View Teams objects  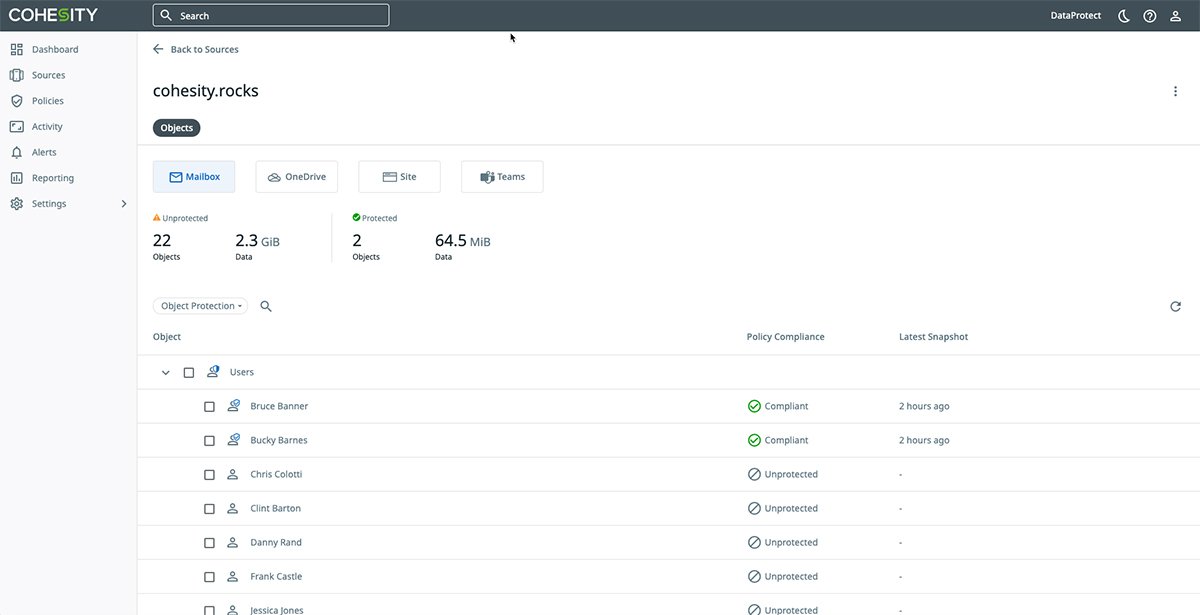pos(501,176)
